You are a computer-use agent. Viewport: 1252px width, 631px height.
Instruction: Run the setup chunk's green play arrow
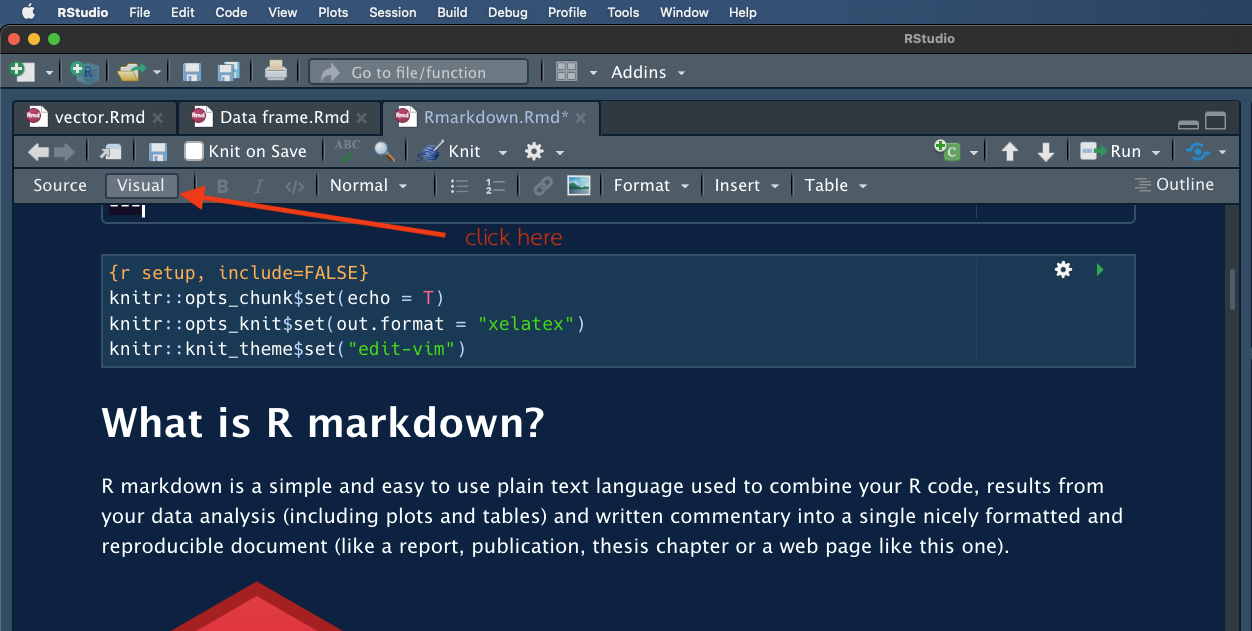[1100, 269]
